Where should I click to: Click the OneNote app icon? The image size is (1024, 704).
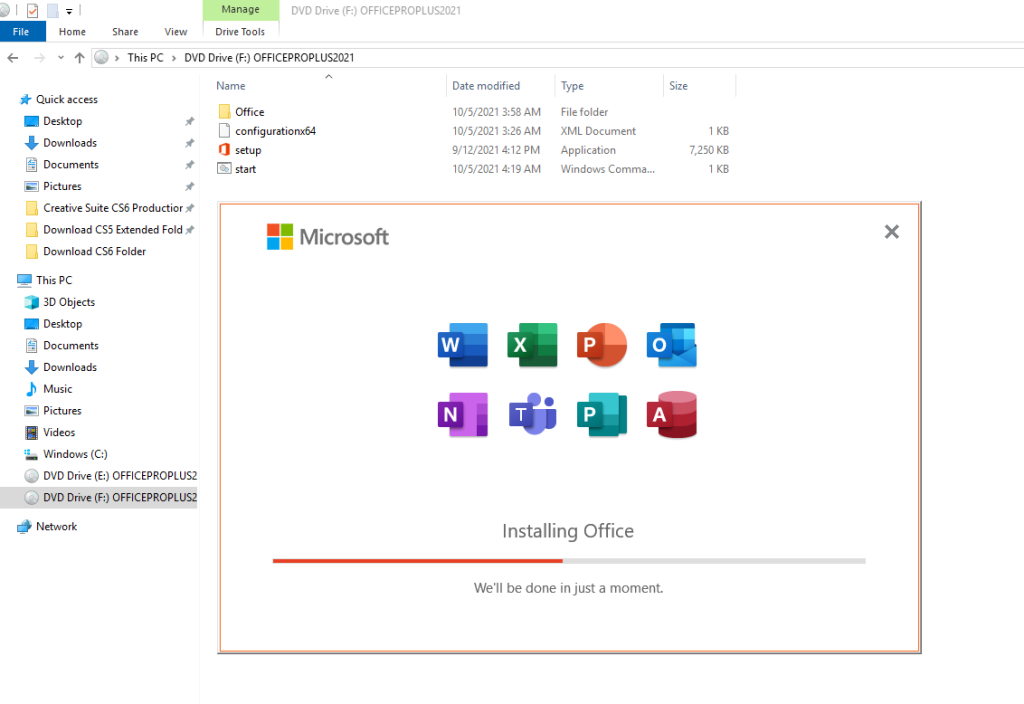(x=462, y=415)
